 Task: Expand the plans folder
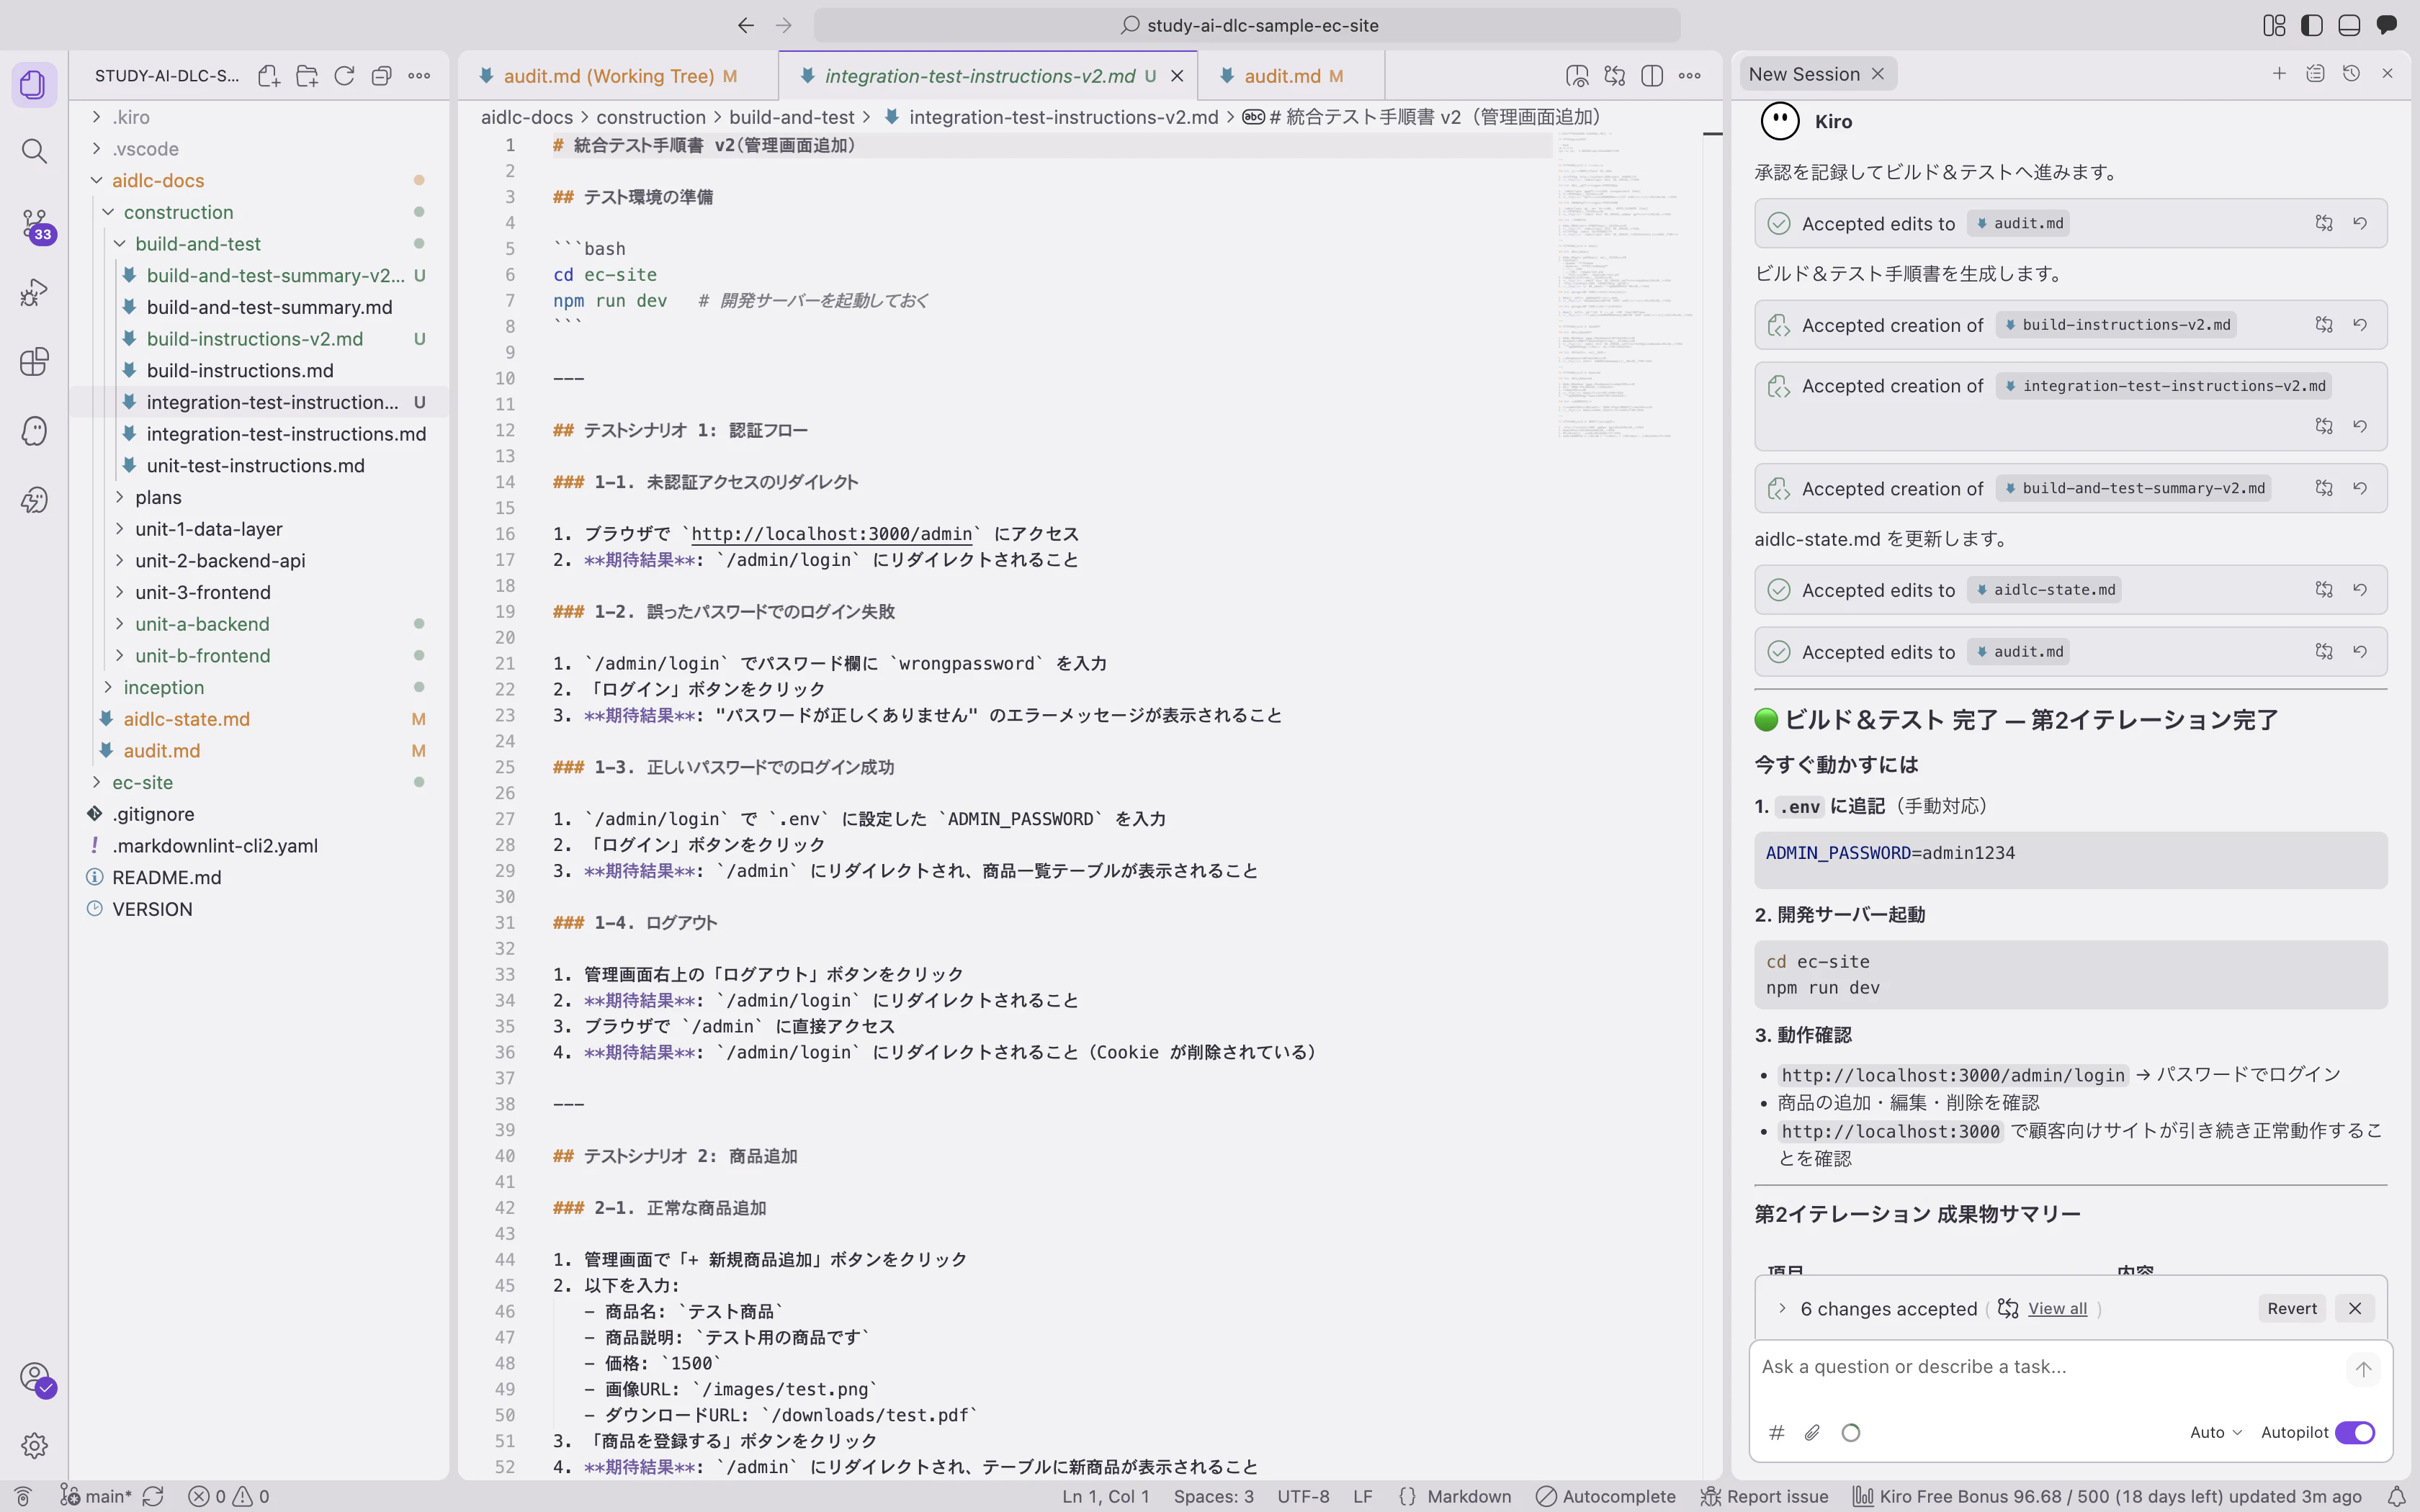pos(259,497)
